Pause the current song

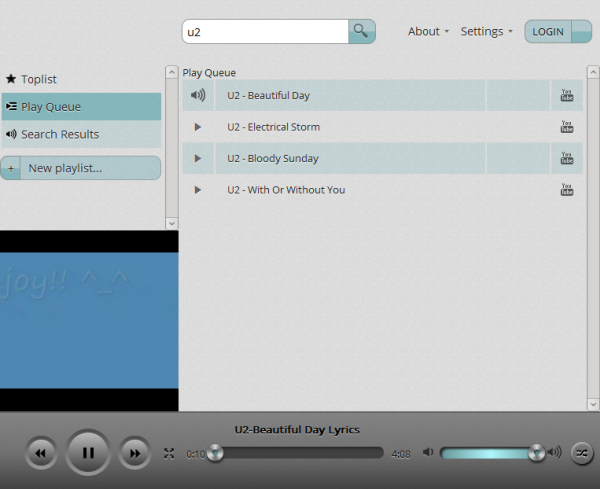[x=88, y=453]
